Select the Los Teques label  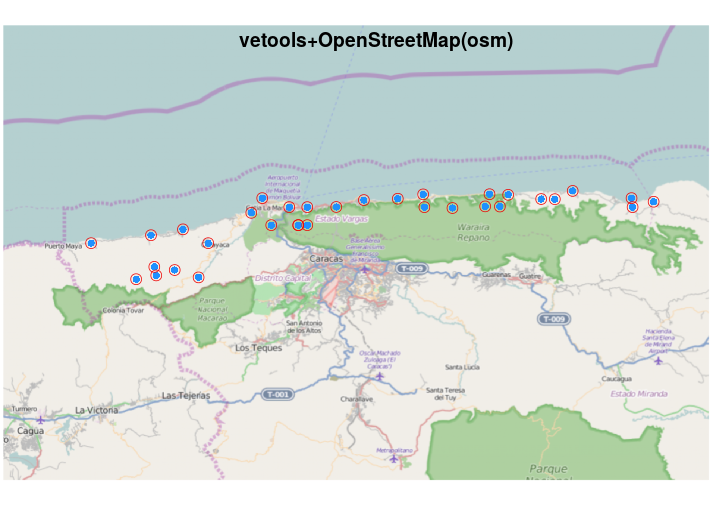254,348
